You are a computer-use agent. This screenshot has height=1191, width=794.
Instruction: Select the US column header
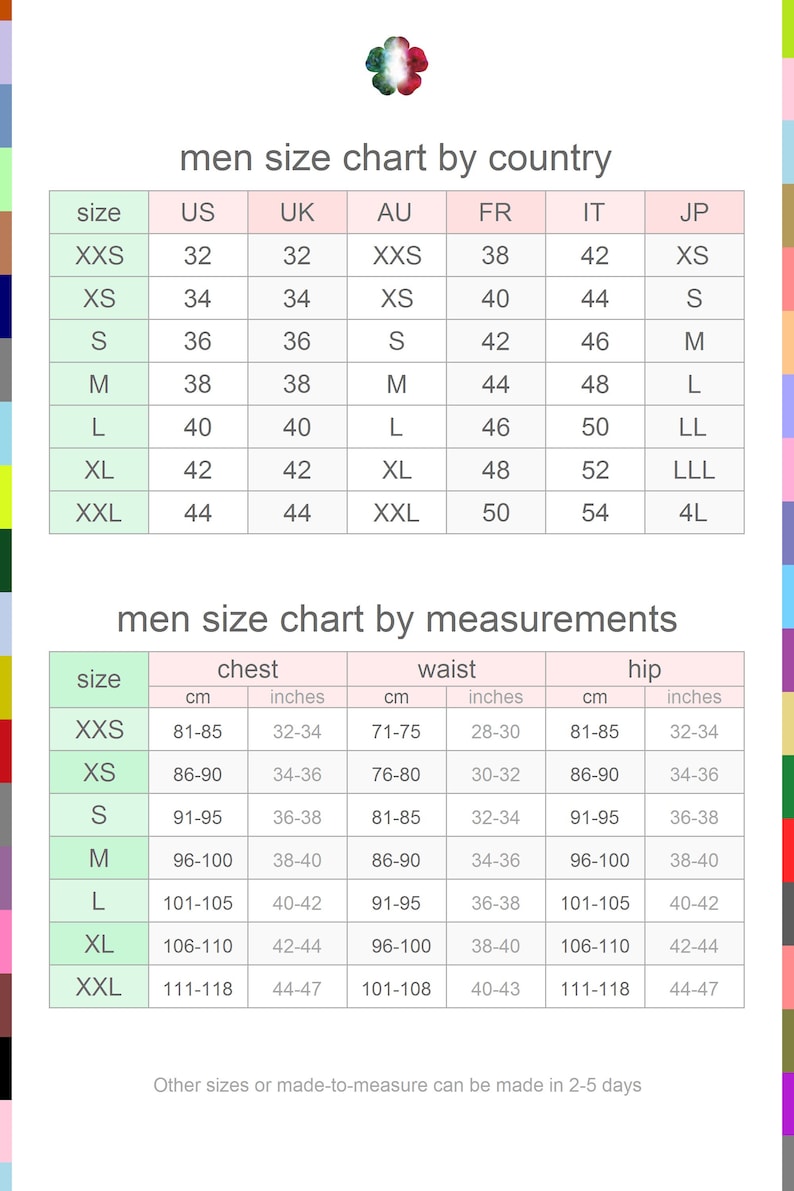coord(198,212)
